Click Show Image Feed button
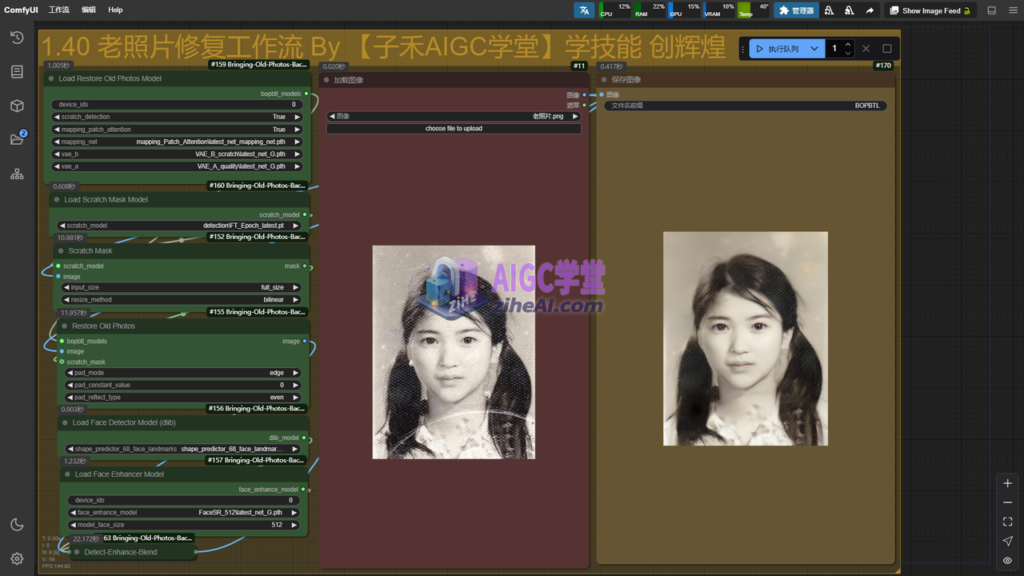Viewport: 1024px width, 576px height. pos(931,10)
